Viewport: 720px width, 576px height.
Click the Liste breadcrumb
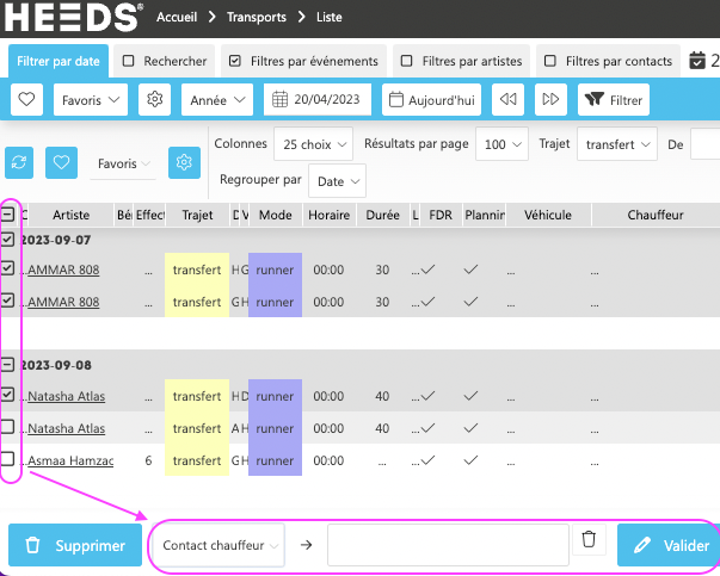point(329,17)
